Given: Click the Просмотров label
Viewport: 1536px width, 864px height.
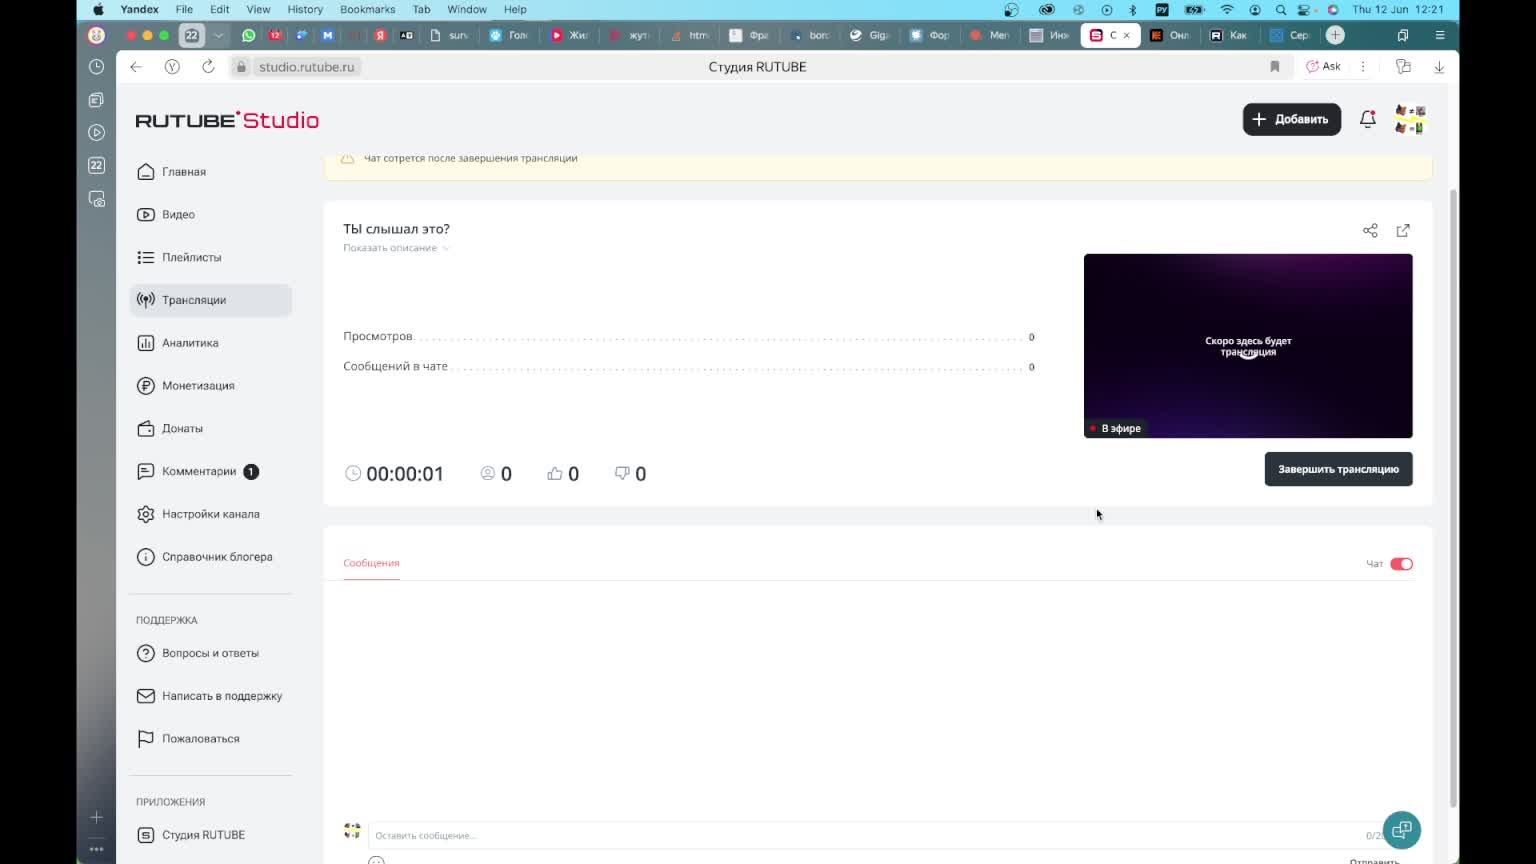Looking at the screenshot, I should click(378, 336).
